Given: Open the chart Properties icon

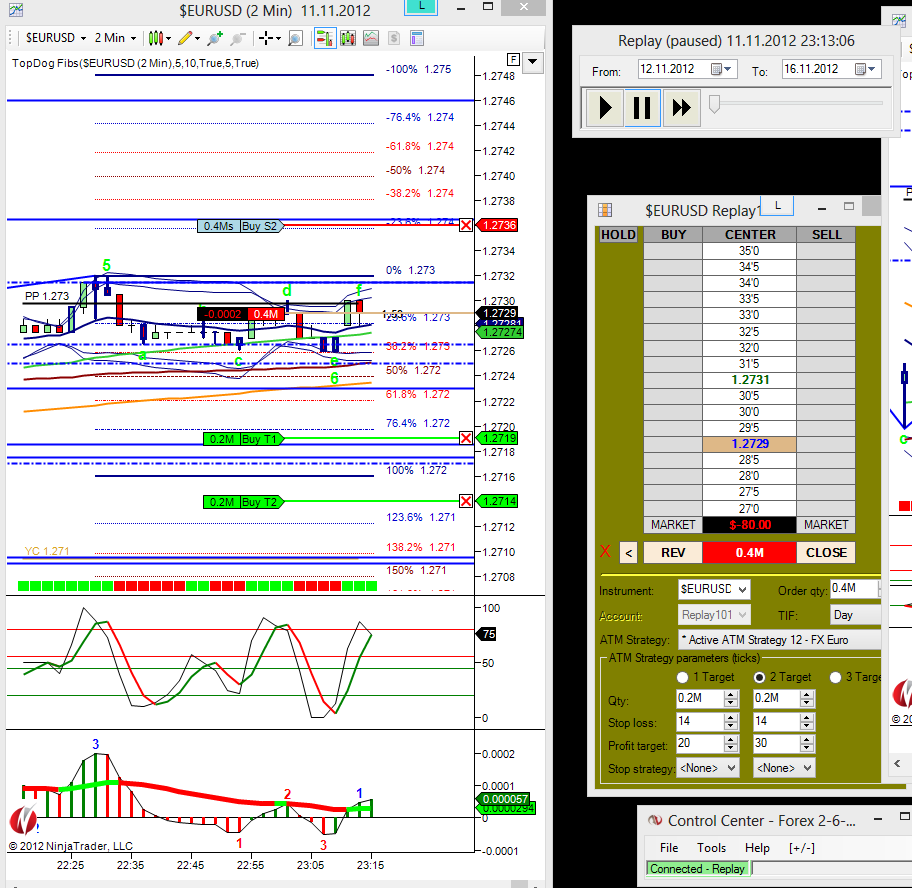Looking at the screenshot, I should click(x=416, y=38).
